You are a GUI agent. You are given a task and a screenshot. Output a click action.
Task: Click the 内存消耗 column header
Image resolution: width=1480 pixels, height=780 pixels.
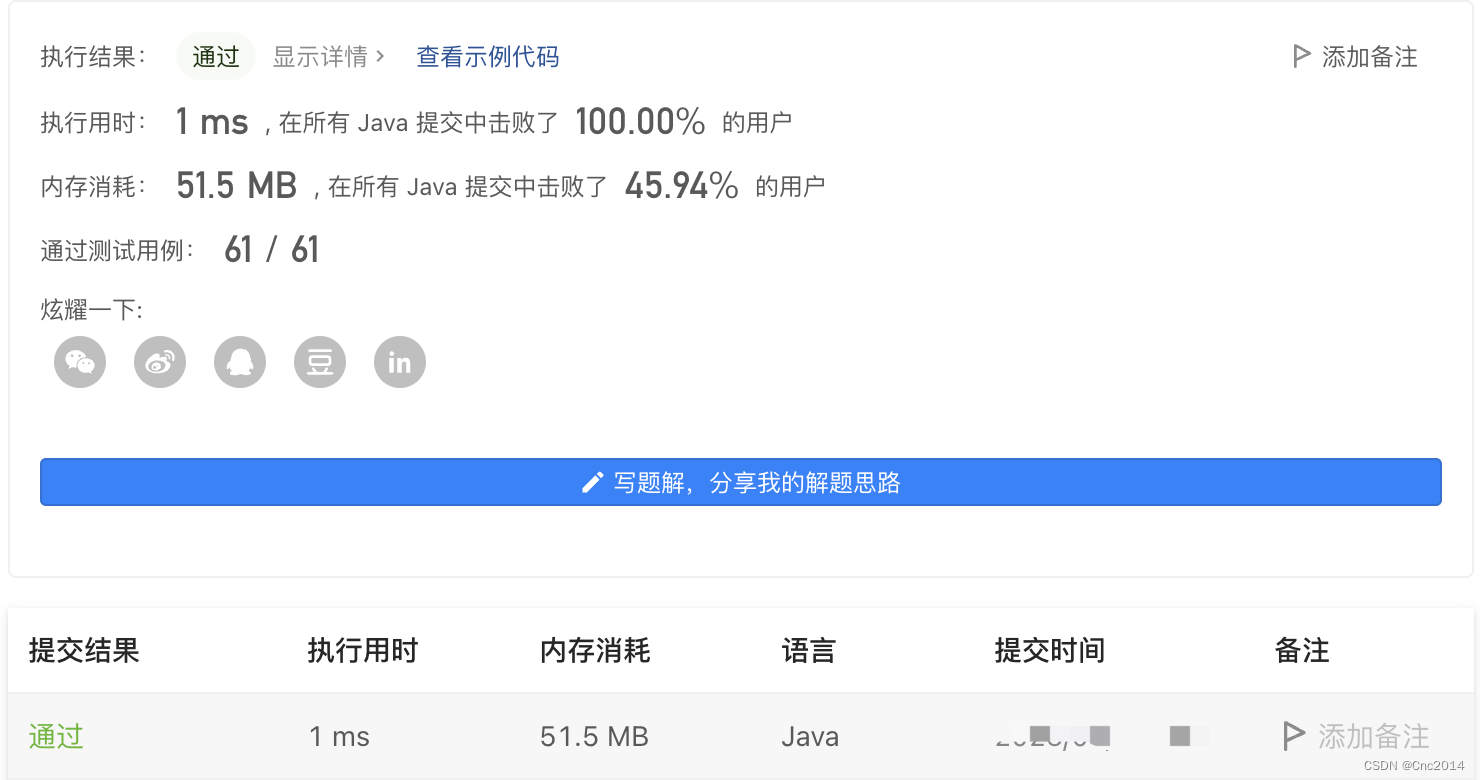[594, 651]
